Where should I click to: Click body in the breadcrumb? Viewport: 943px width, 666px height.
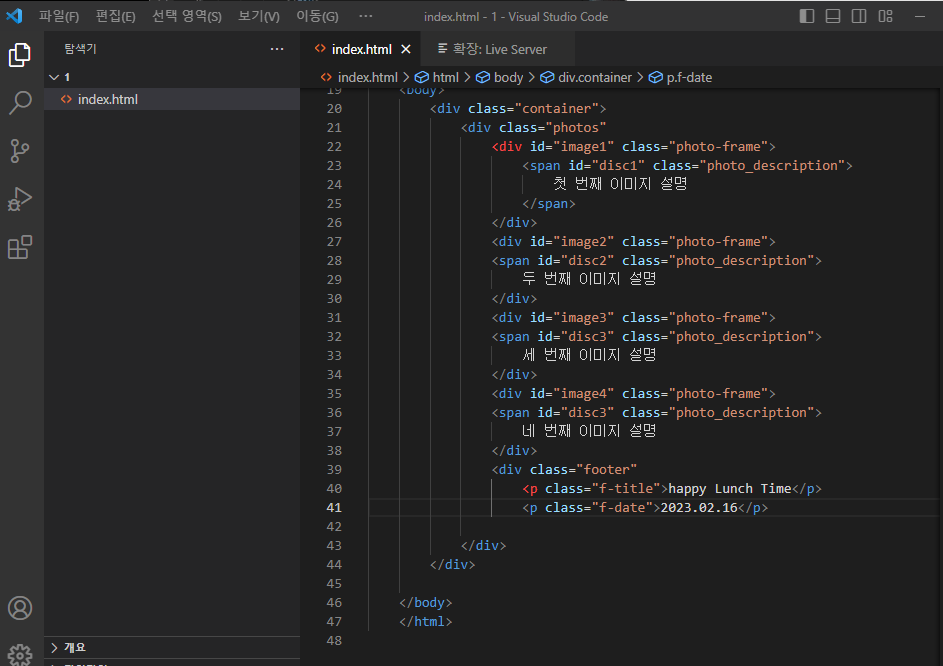[508, 77]
